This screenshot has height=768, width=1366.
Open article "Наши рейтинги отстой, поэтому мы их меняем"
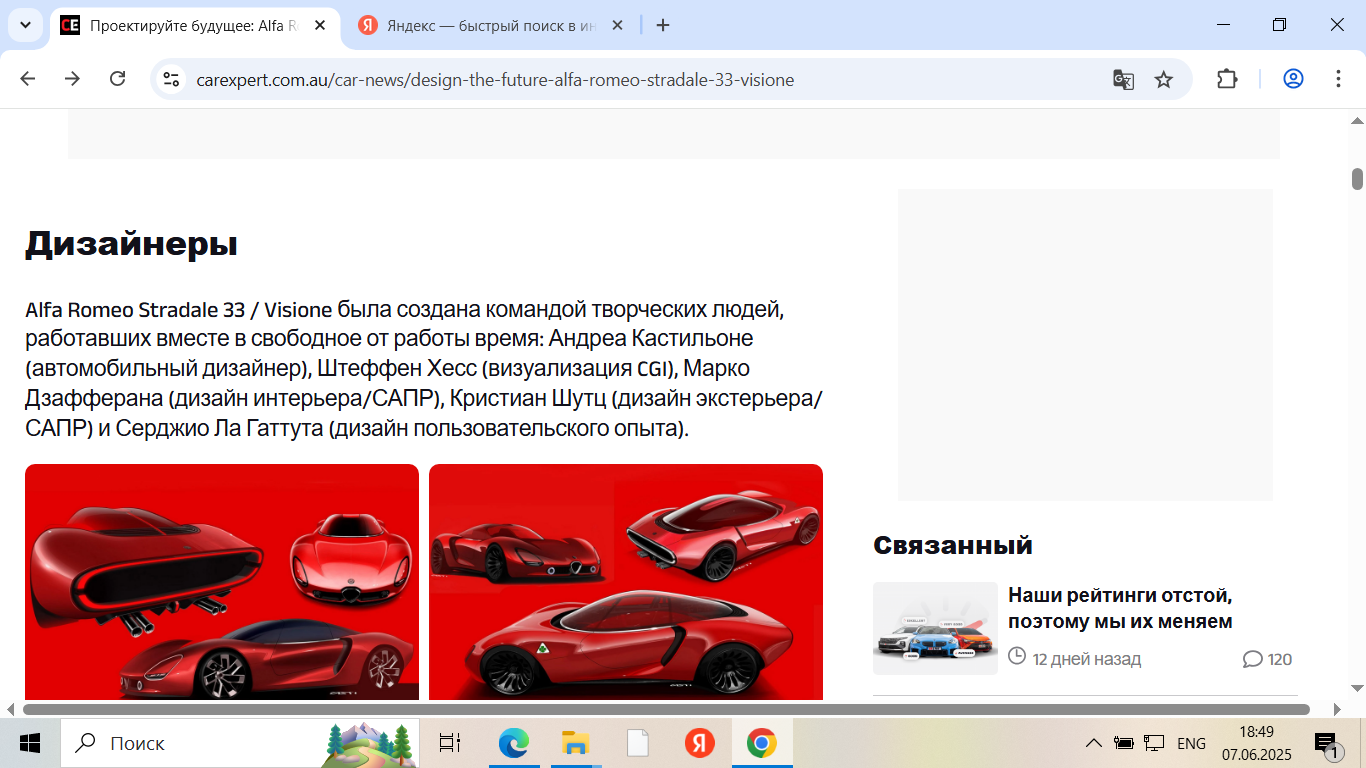1119,608
